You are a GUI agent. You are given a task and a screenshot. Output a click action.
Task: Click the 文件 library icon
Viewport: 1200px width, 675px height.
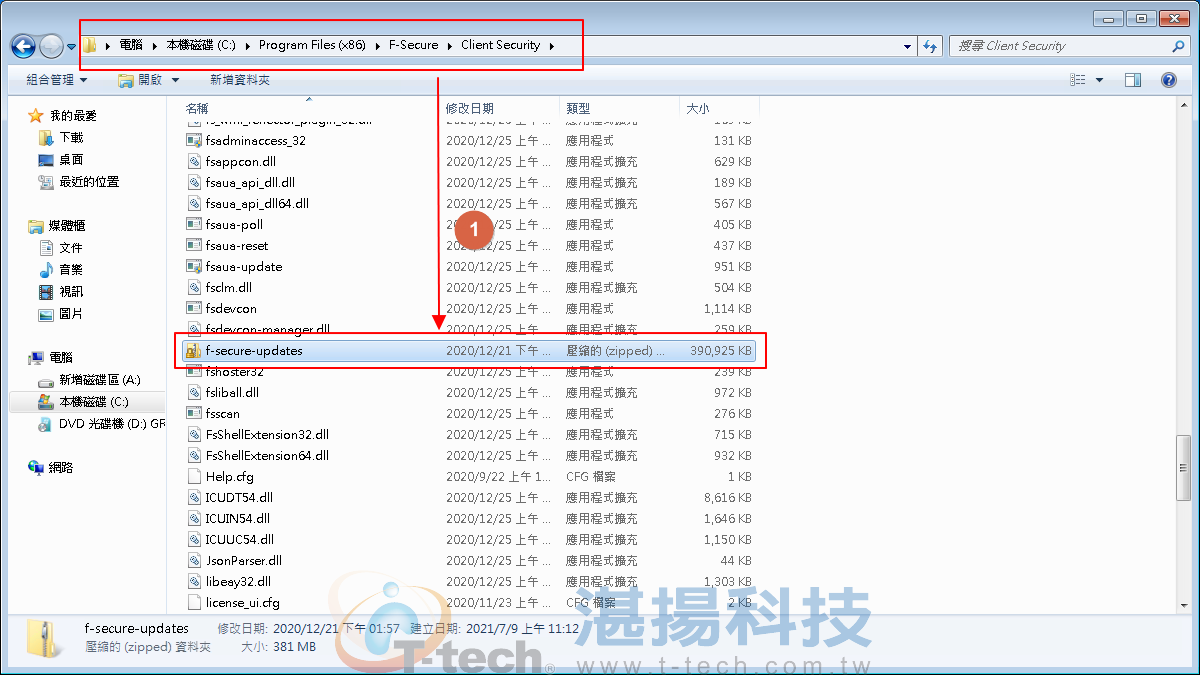pyautogui.click(x=45, y=248)
